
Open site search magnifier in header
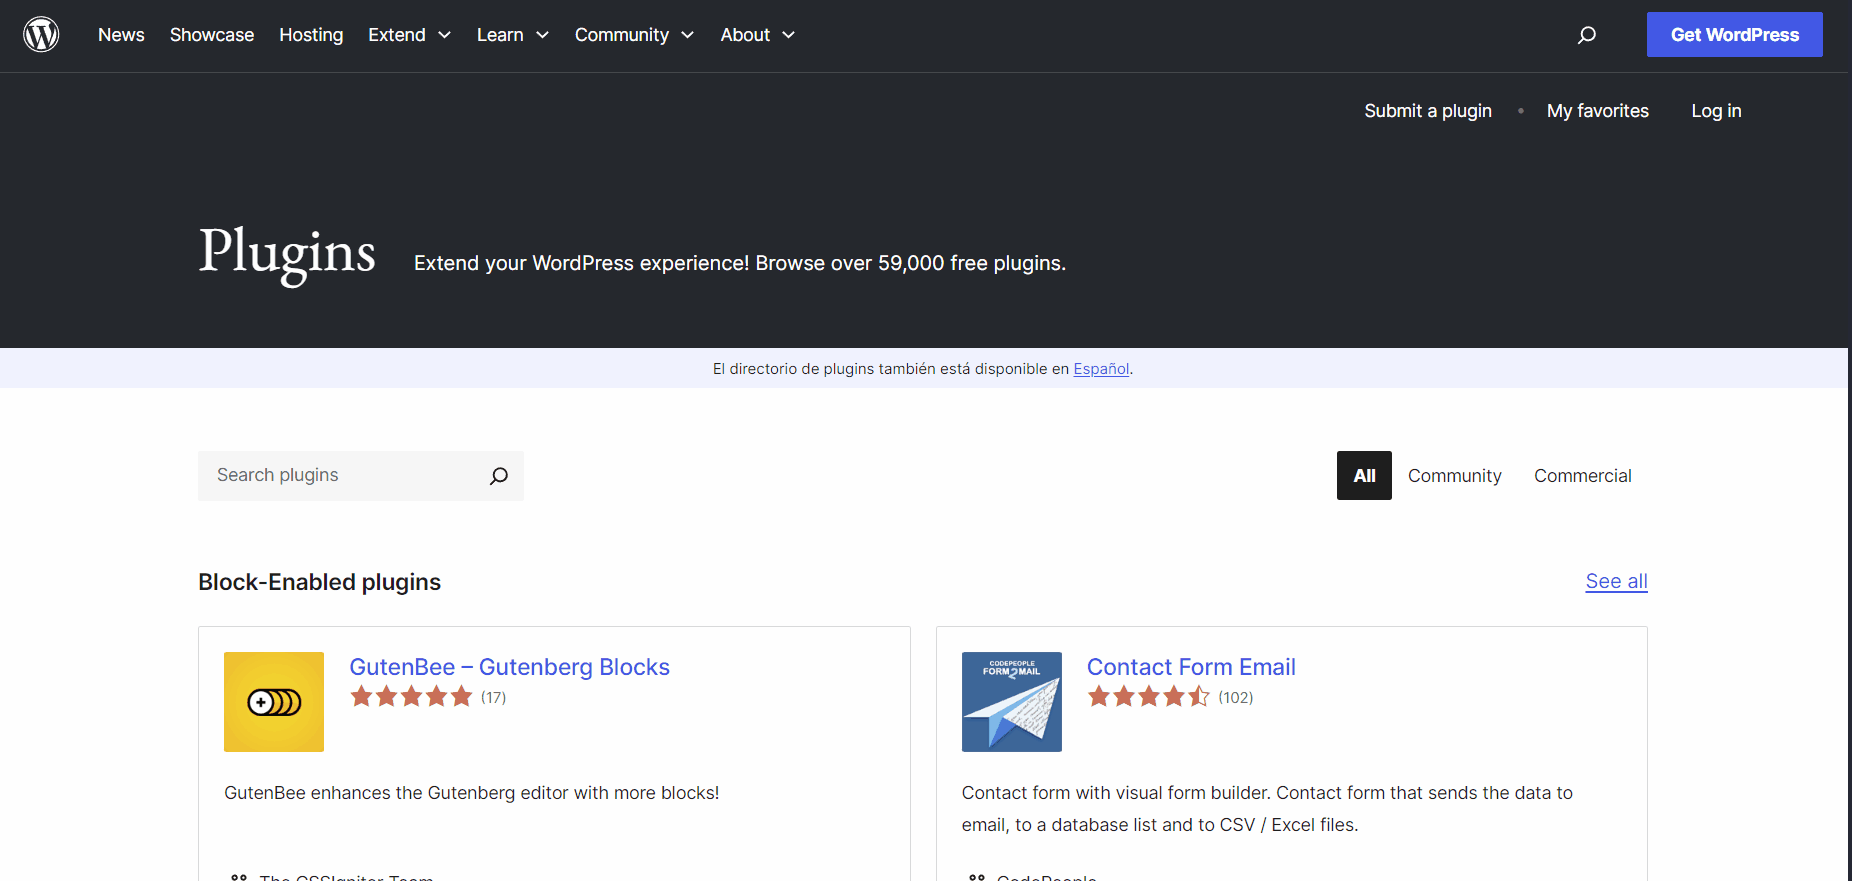[x=1586, y=35]
